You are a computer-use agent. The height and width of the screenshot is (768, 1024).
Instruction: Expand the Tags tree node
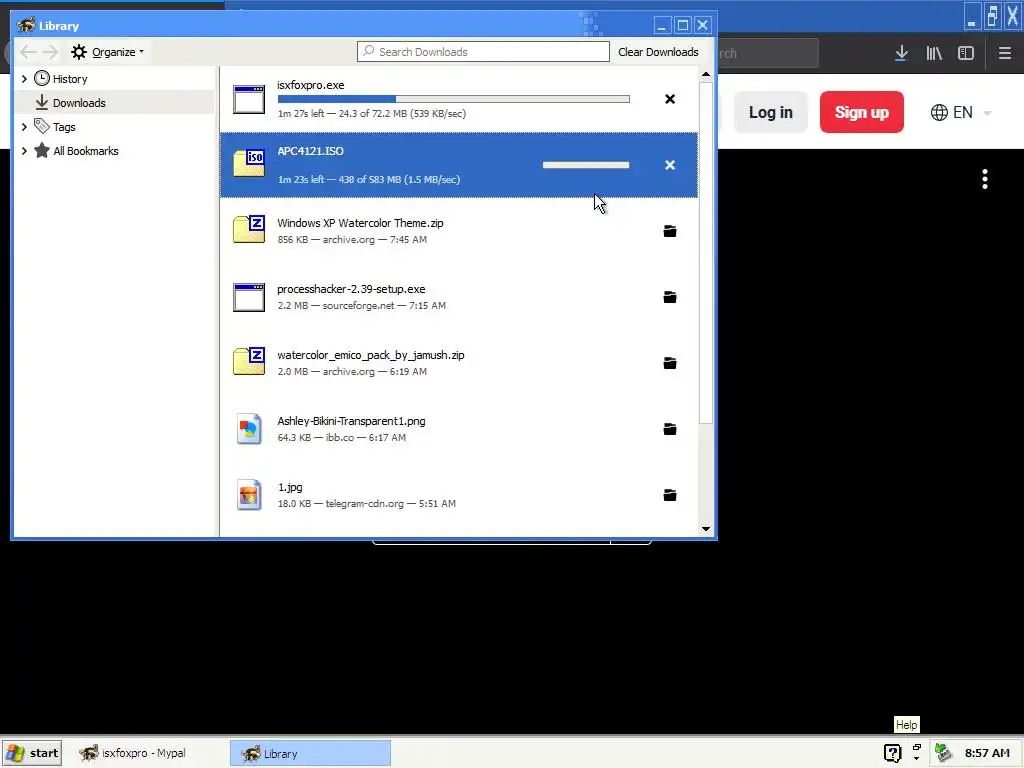coord(24,127)
